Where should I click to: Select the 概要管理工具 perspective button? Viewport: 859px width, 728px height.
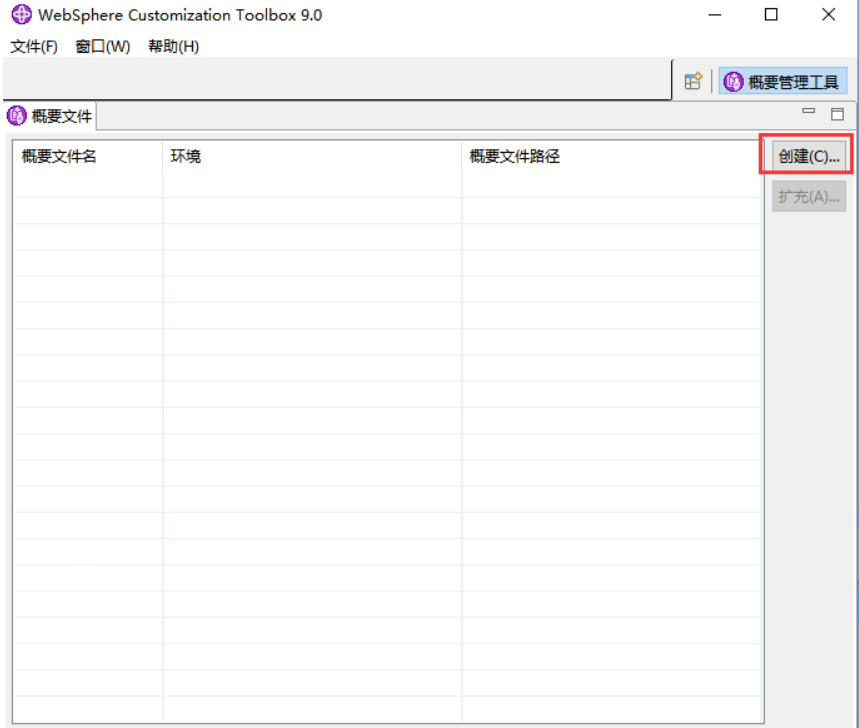coord(782,82)
